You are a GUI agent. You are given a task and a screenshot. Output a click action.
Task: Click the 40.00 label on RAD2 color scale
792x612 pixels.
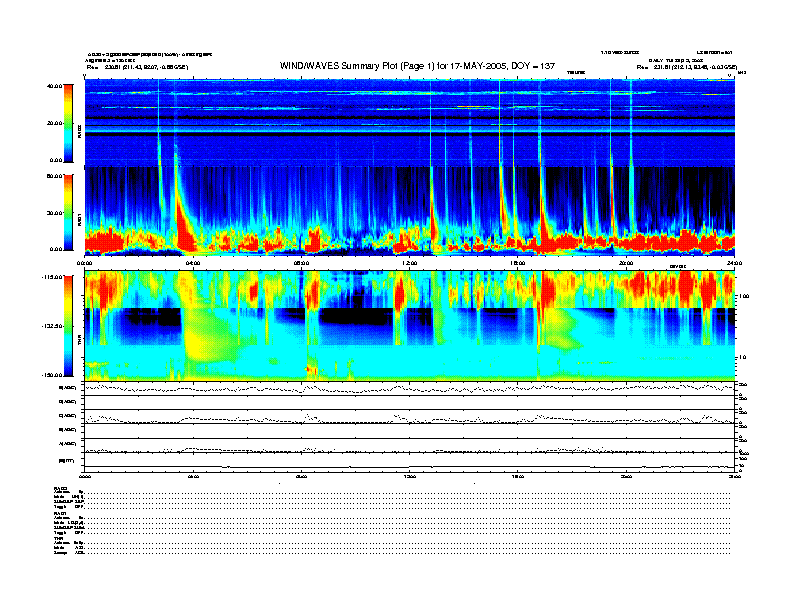click(54, 86)
